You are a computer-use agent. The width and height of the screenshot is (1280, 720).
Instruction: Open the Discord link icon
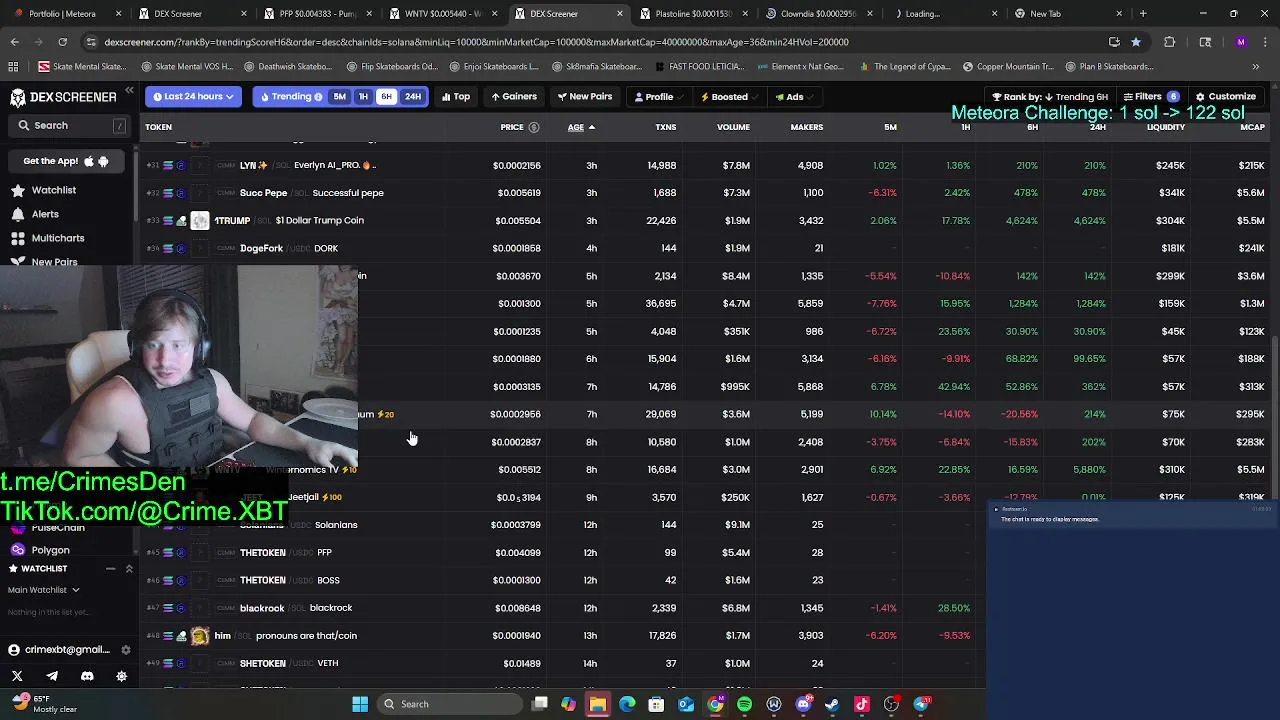tap(87, 676)
